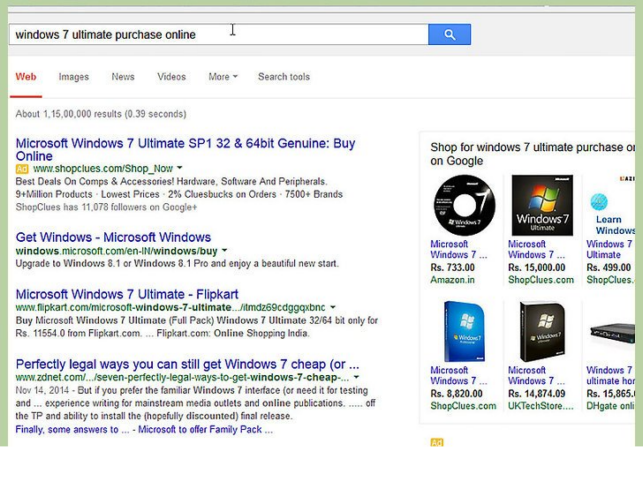Viewport: 643px width, 482px height.
Task: Expand arrow next to windows.microsoft.com URL
Action: tap(224, 250)
